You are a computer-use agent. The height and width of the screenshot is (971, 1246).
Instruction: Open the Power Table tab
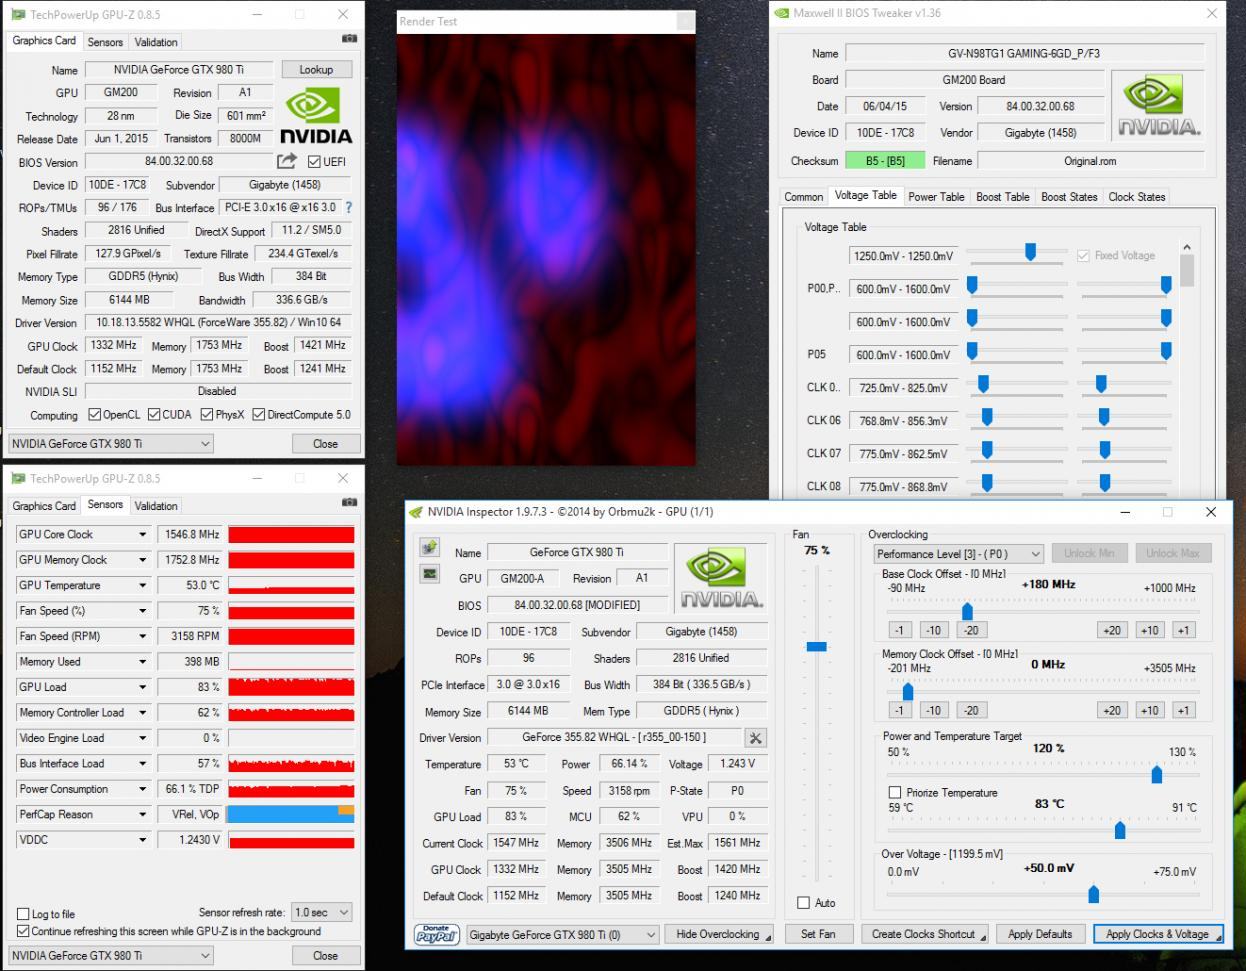tap(936, 197)
